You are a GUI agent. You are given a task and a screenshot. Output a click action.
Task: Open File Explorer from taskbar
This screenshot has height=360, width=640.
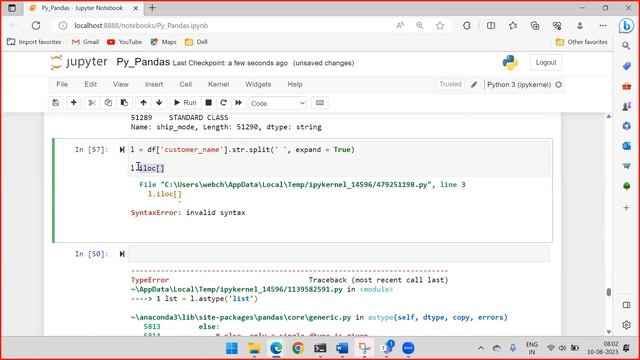point(254,348)
